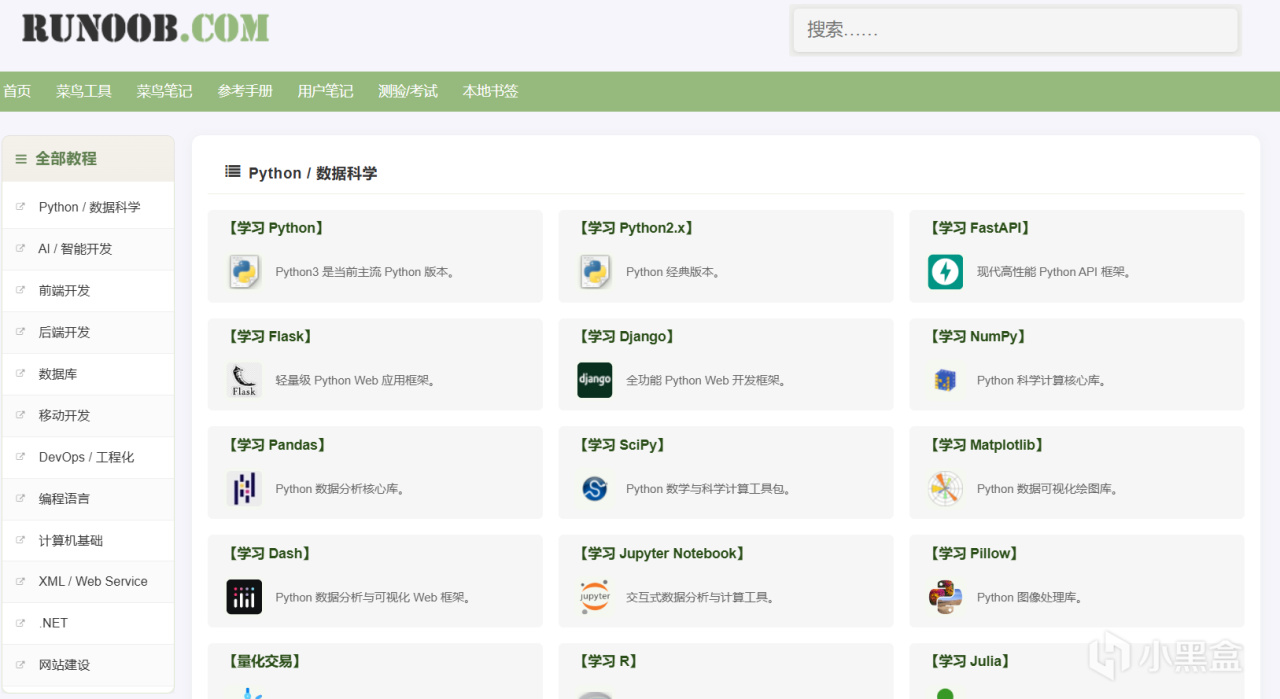Click the Django green logo icon
1280x699 pixels.
(x=595, y=380)
